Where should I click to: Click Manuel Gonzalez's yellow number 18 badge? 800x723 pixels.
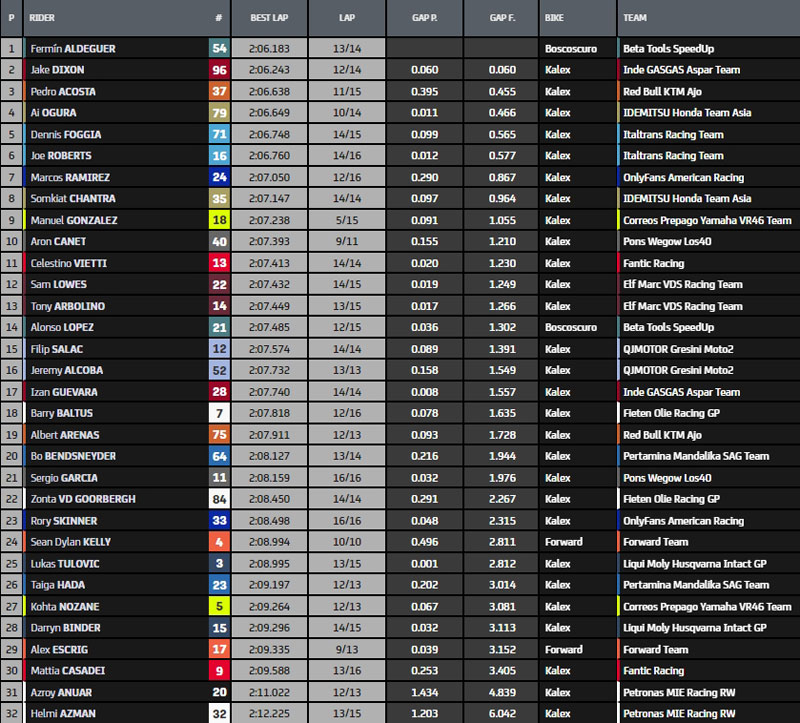[218, 220]
